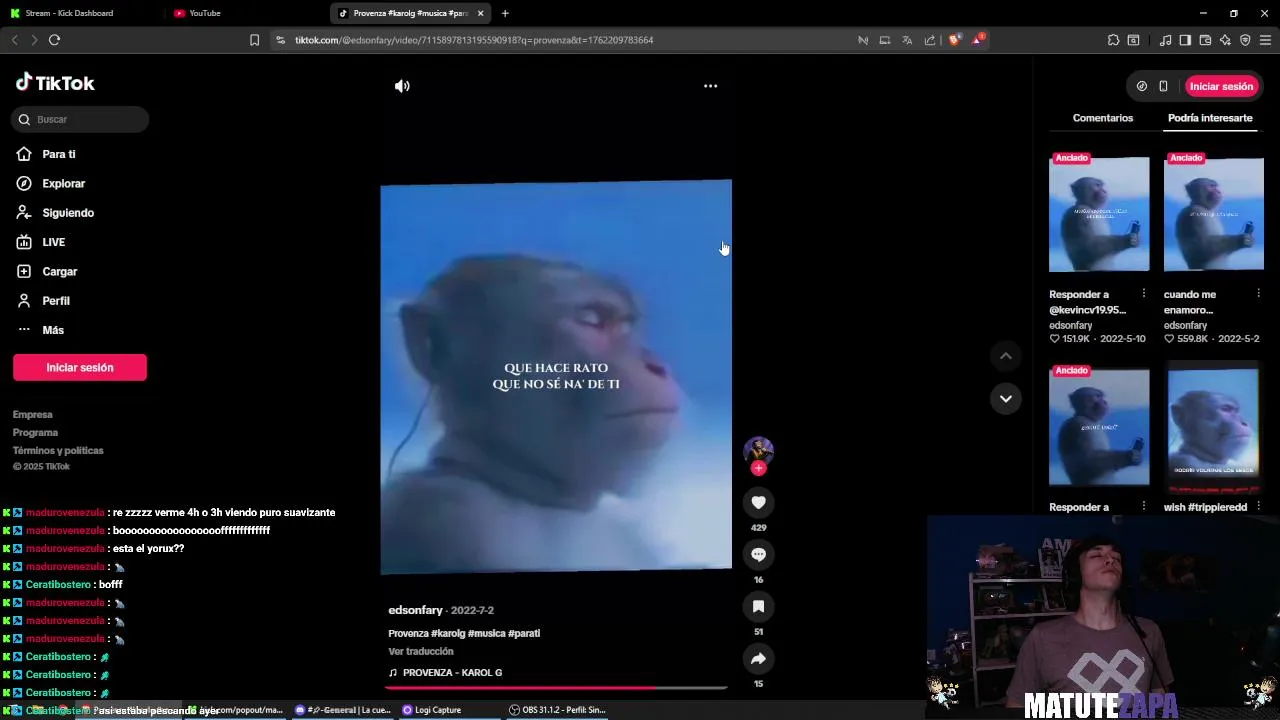Expand the Programa footer section

point(35,432)
